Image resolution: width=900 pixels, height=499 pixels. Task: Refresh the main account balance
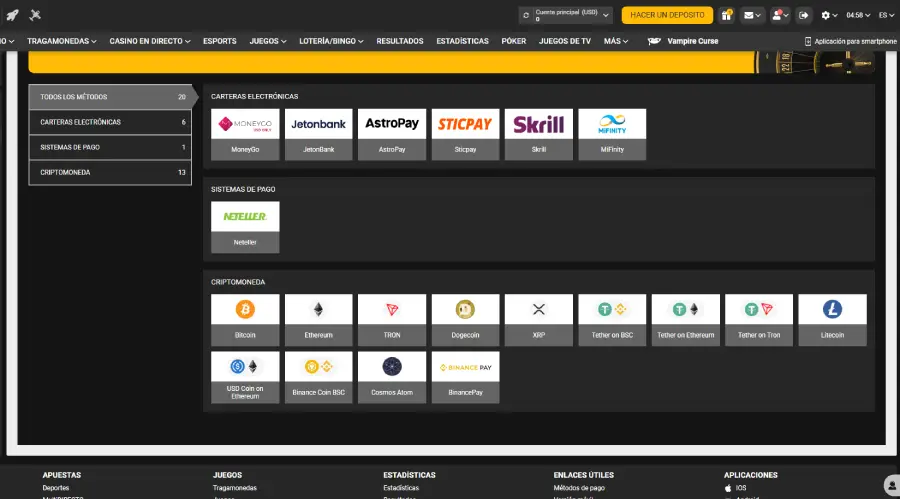click(525, 15)
